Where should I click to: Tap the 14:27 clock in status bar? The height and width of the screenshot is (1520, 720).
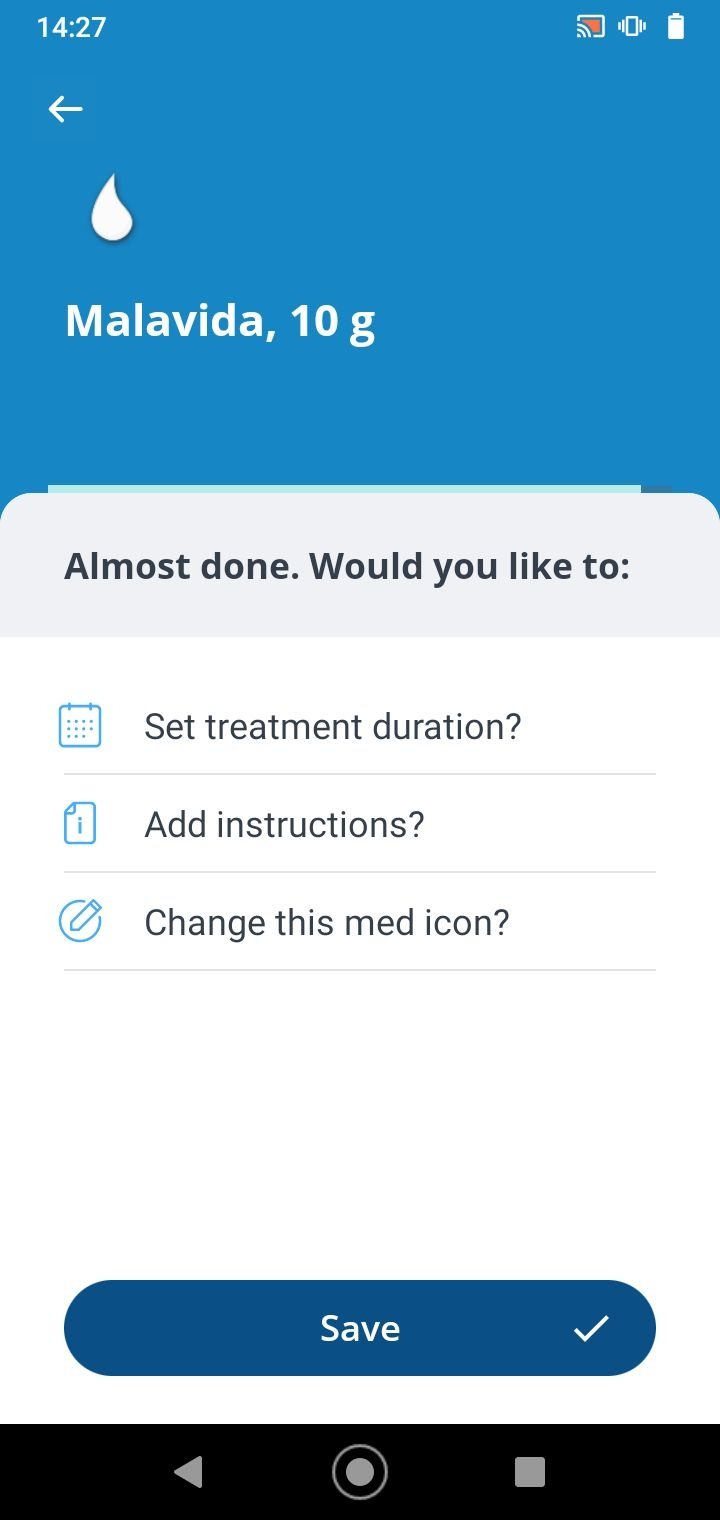[x=71, y=27]
